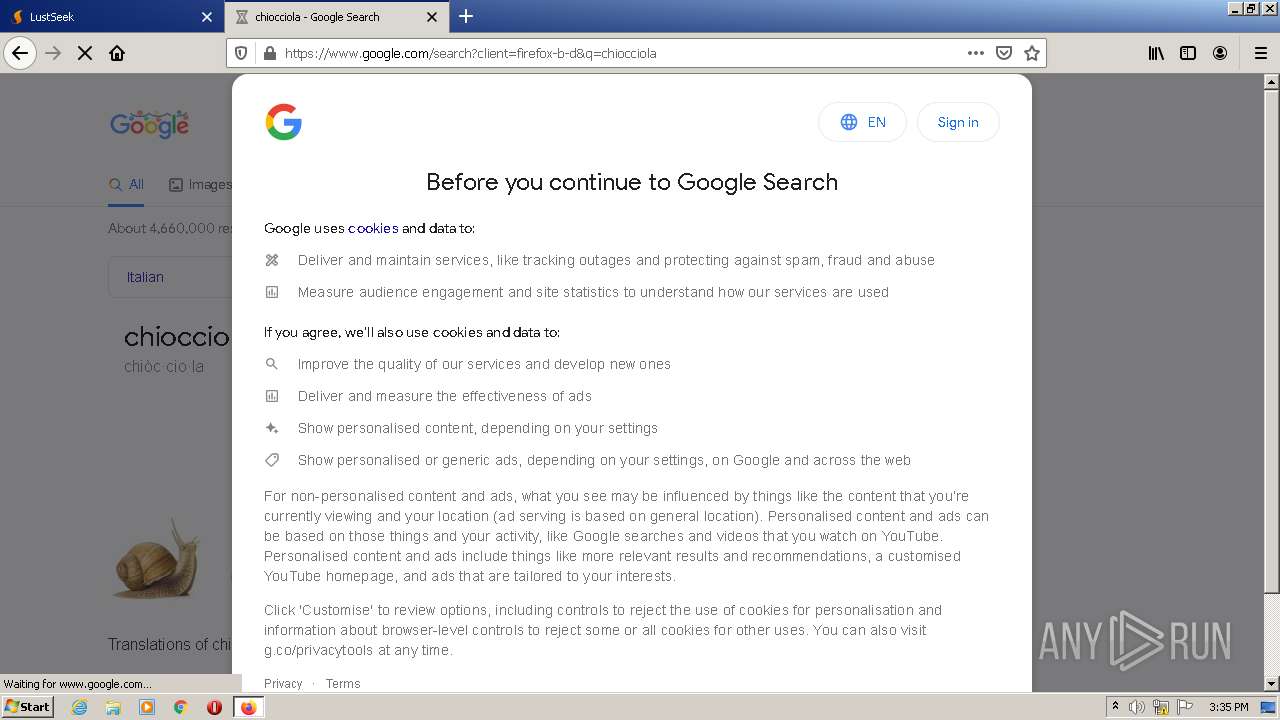Open the Action Center flag icon
Image resolution: width=1280 pixels, height=720 pixels.
tap(1185, 707)
